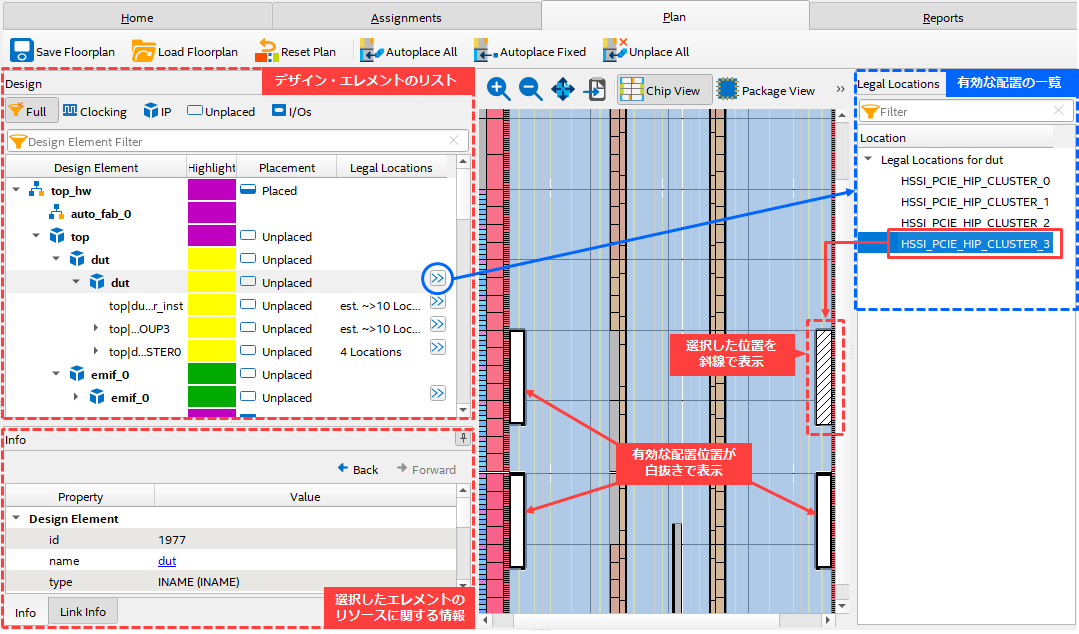Collapse the top_hw tree node
This screenshot has height=634, width=1079.
coord(16,189)
